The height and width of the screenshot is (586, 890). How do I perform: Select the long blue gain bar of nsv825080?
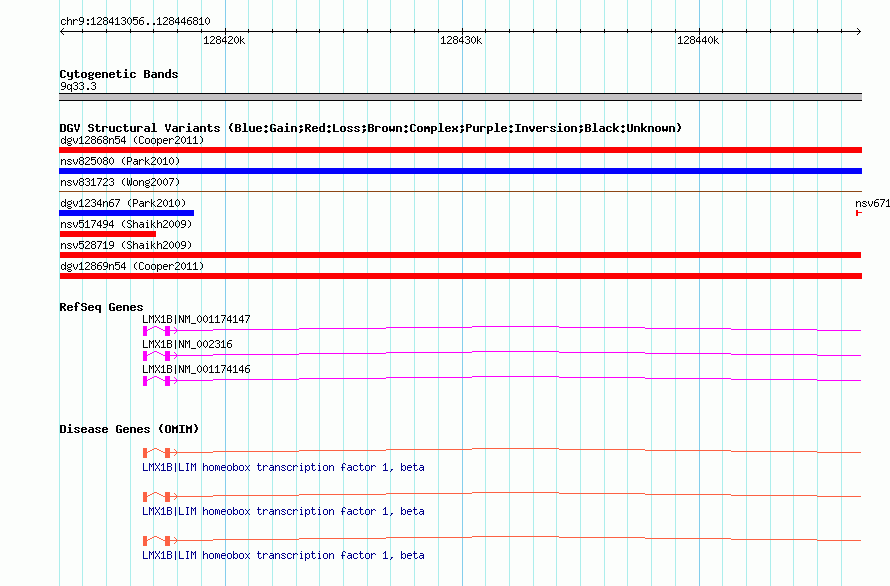coord(460,171)
